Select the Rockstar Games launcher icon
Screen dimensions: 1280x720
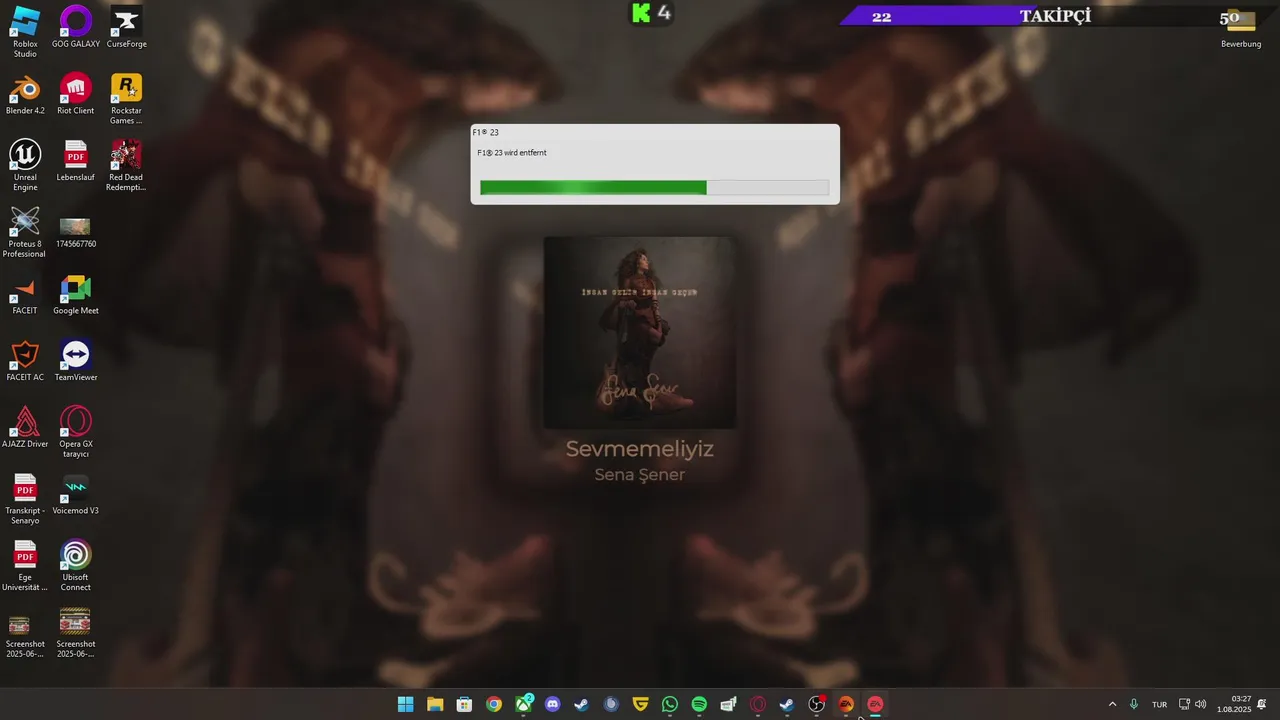point(126,98)
